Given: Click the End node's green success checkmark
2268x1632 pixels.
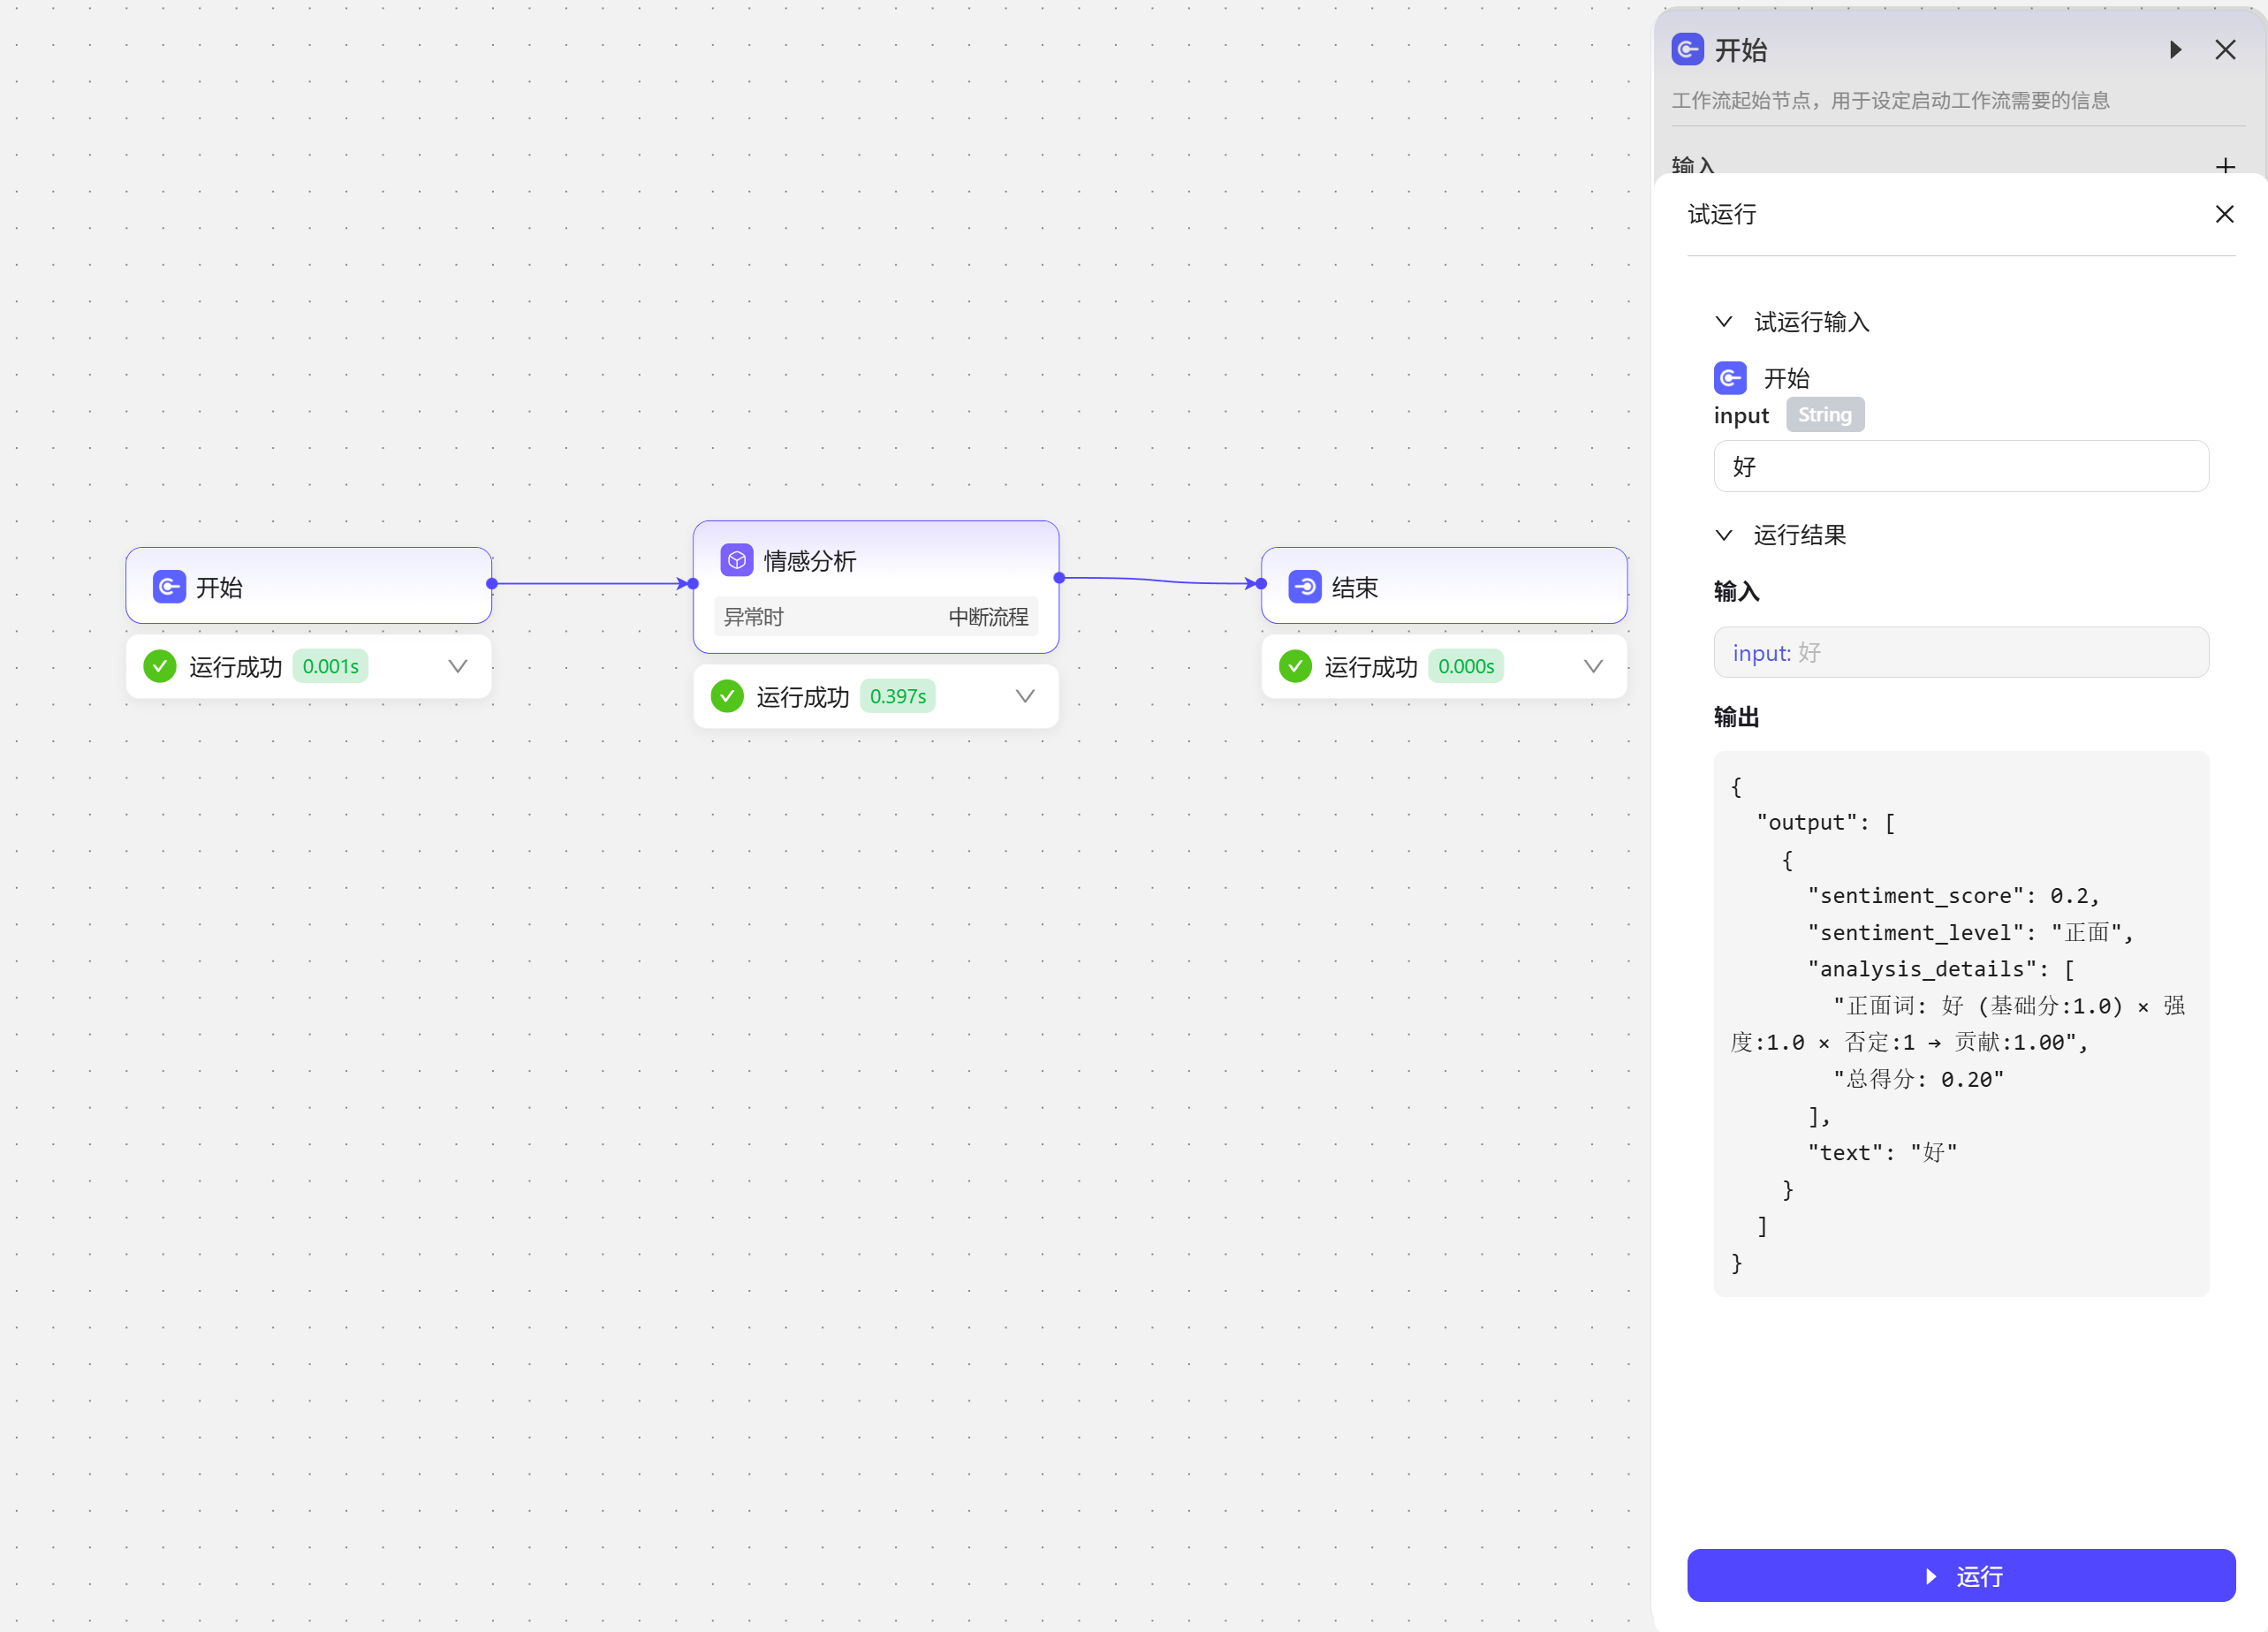Looking at the screenshot, I should coord(1295,666).
